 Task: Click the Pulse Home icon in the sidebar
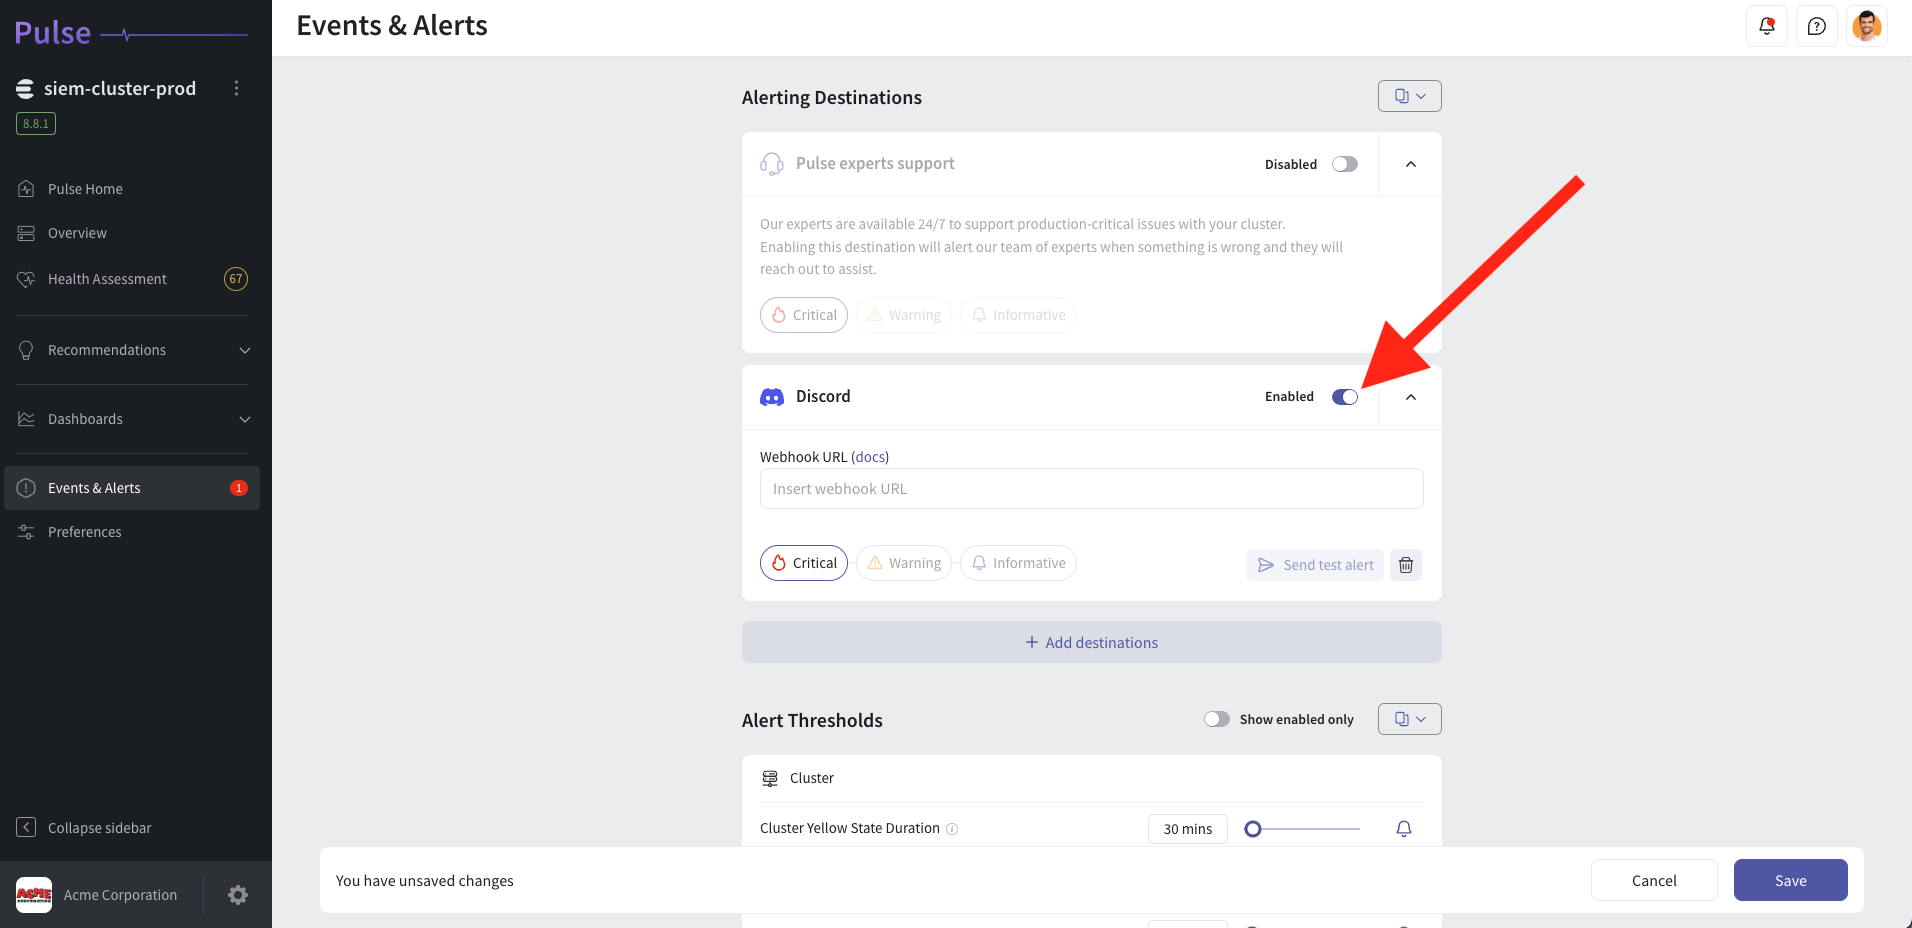[x=25, y=188]
